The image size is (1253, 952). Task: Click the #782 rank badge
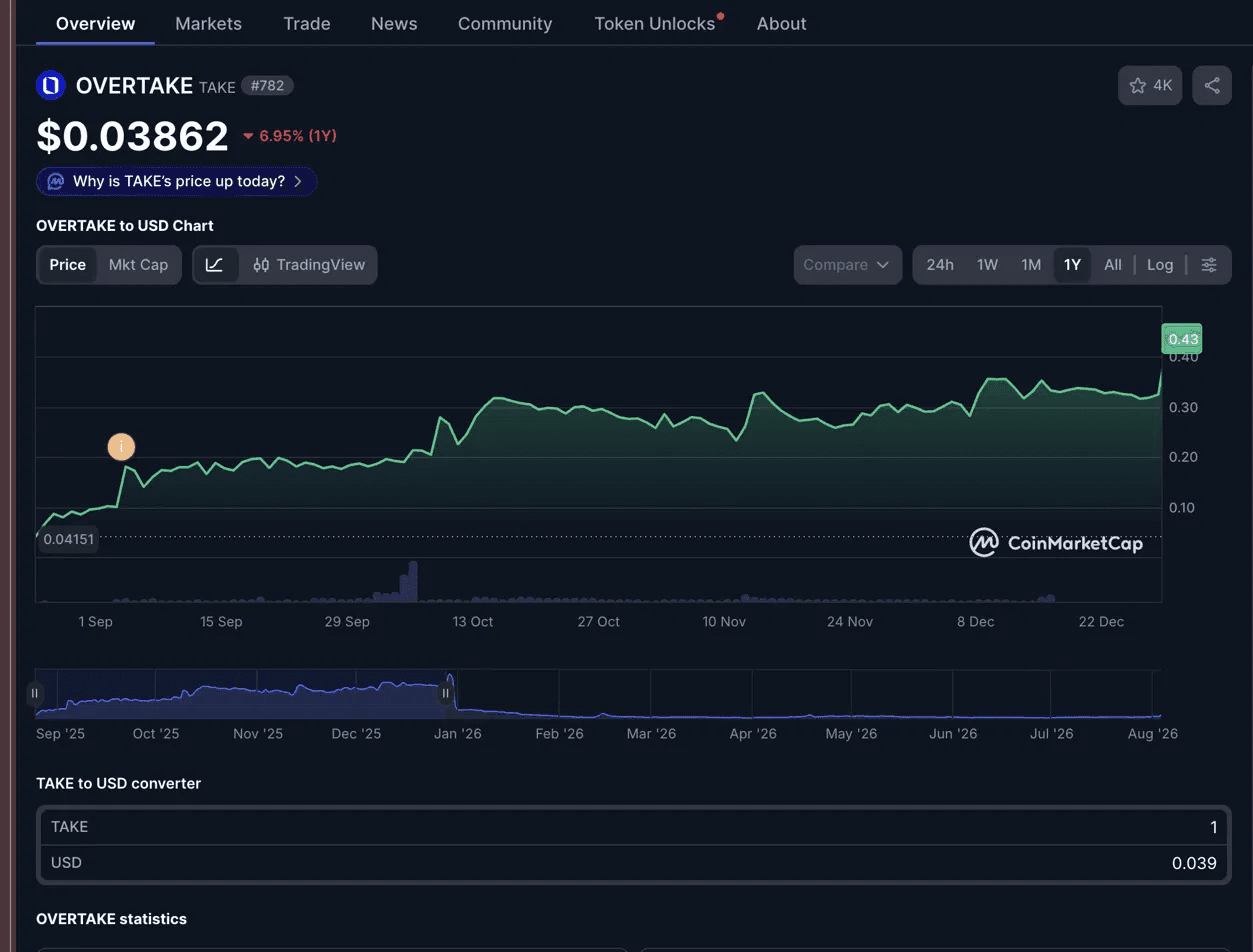(x=267, y=86)
